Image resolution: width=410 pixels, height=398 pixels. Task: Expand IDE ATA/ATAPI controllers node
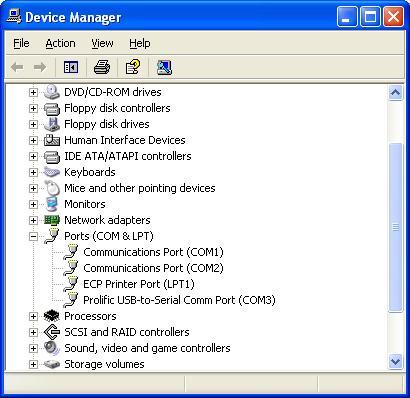[33, 156]
